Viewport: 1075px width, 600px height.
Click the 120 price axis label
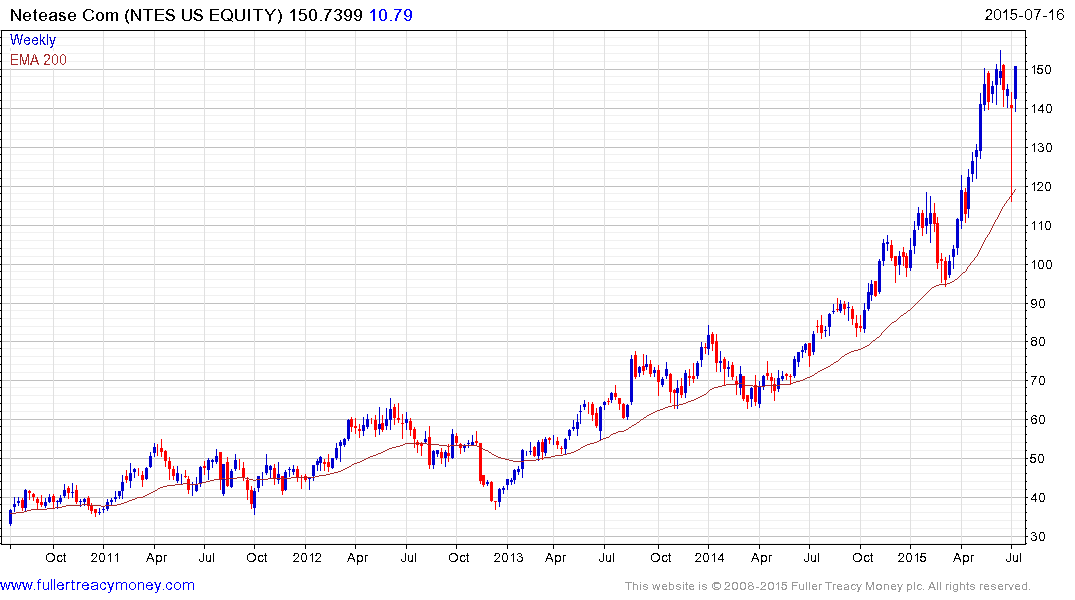pos(1041,187)
